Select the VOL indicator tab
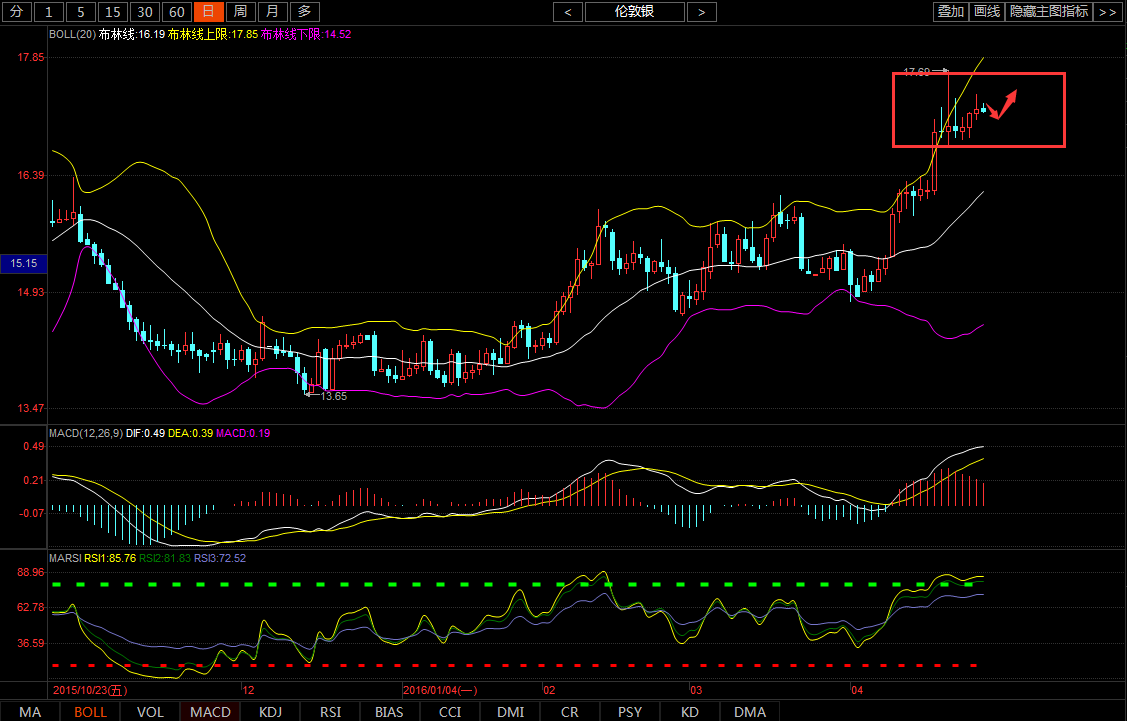The image size is (1127, 721). 150,712
